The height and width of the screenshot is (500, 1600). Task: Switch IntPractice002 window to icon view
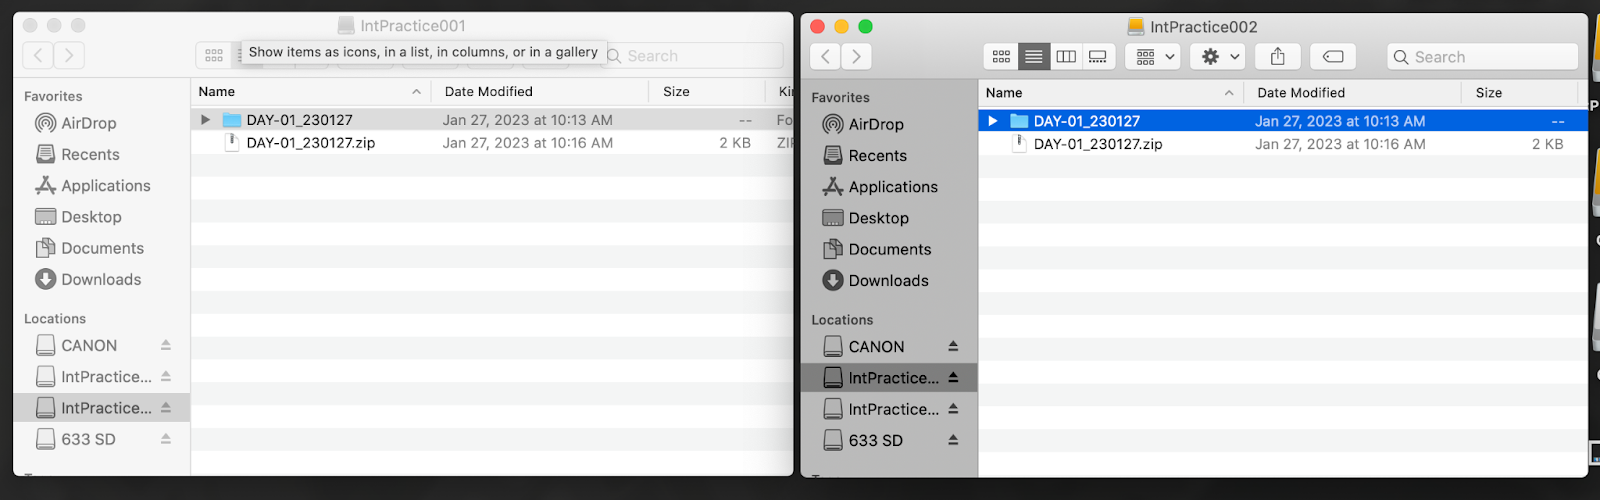[x=1001, y=57]
